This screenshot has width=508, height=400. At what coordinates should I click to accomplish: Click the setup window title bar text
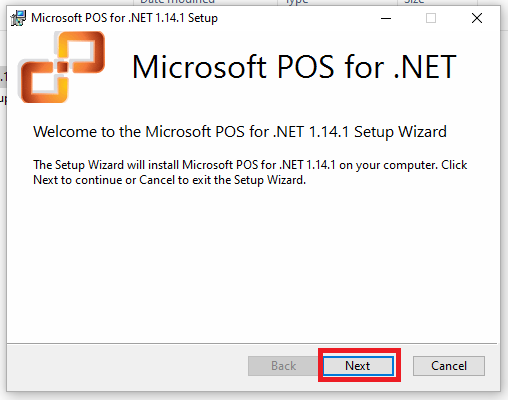coord(124,18)
